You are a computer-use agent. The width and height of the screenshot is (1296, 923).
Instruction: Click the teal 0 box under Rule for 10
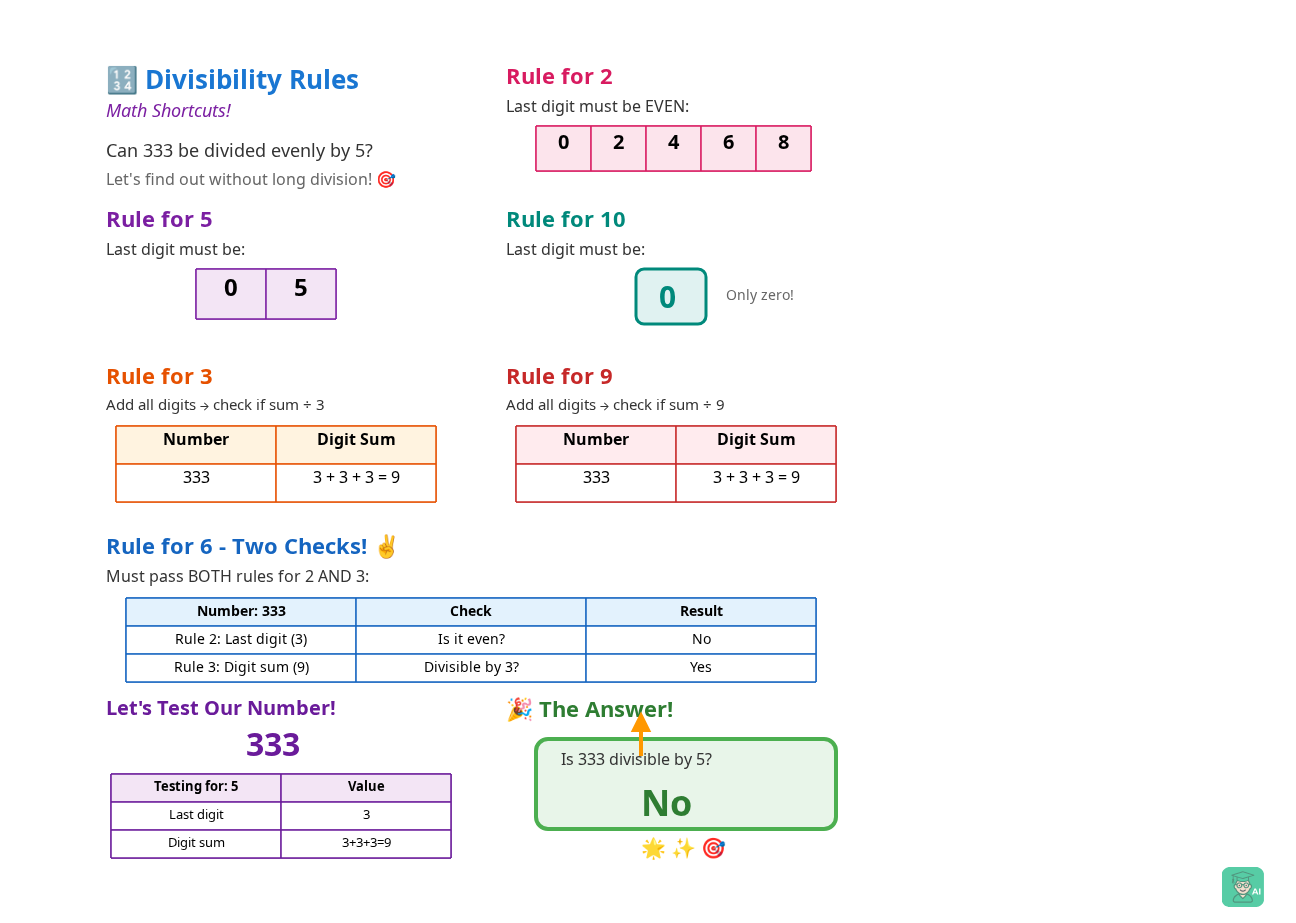(671, 296)
